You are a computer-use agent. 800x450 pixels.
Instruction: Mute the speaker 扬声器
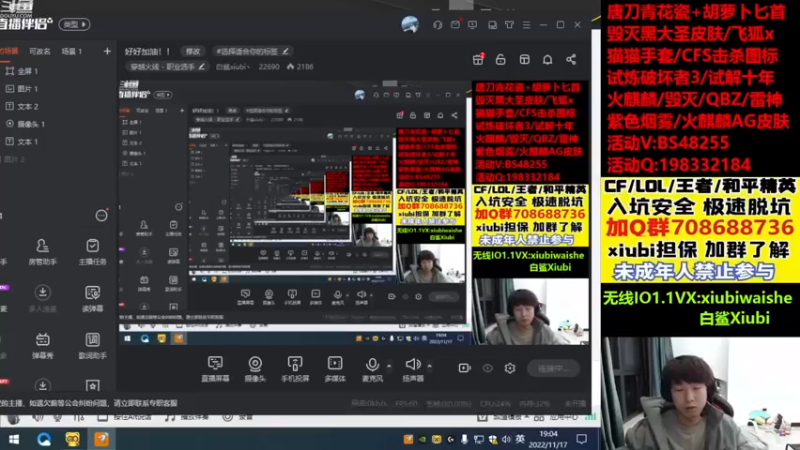pyautogui.click(x=413, y=368)
